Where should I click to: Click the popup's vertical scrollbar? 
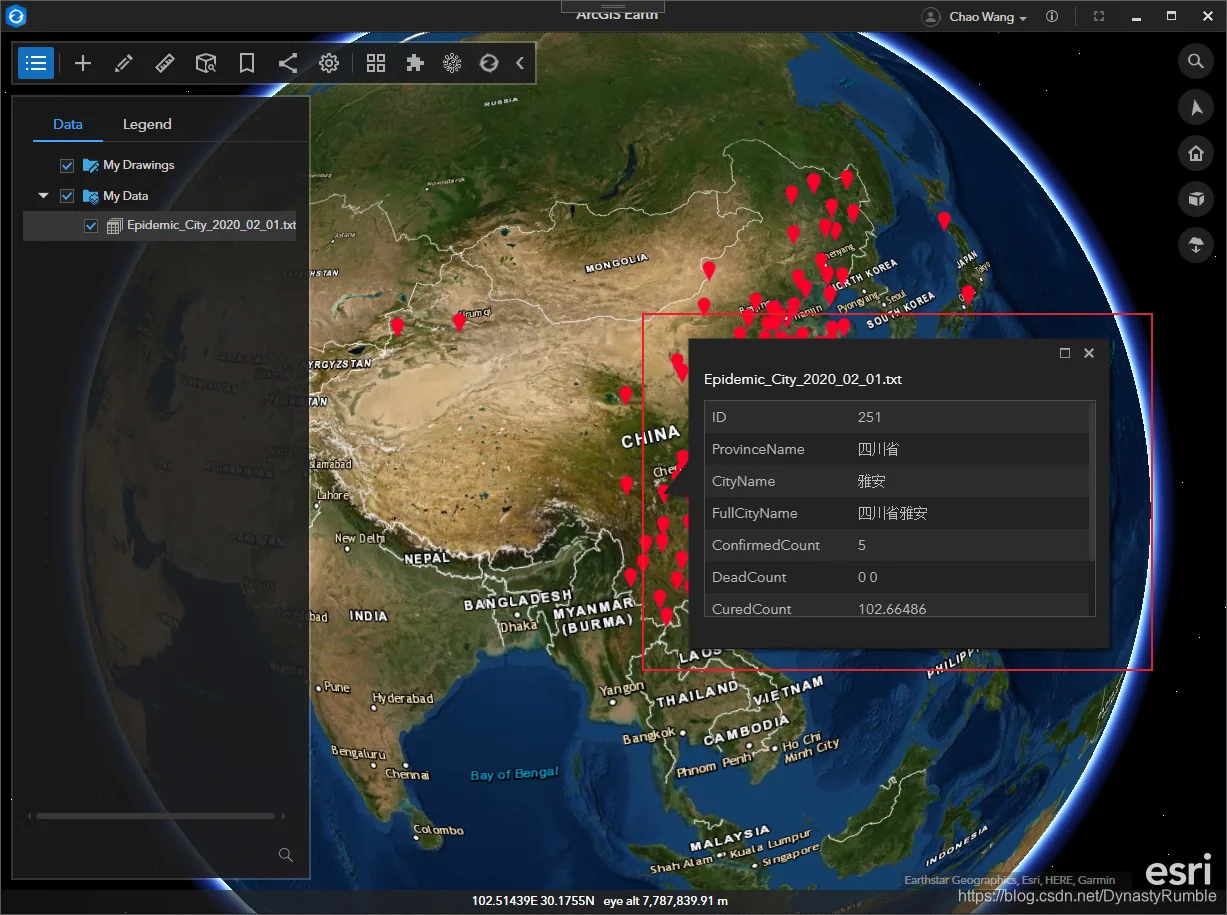click(1091, 480)
